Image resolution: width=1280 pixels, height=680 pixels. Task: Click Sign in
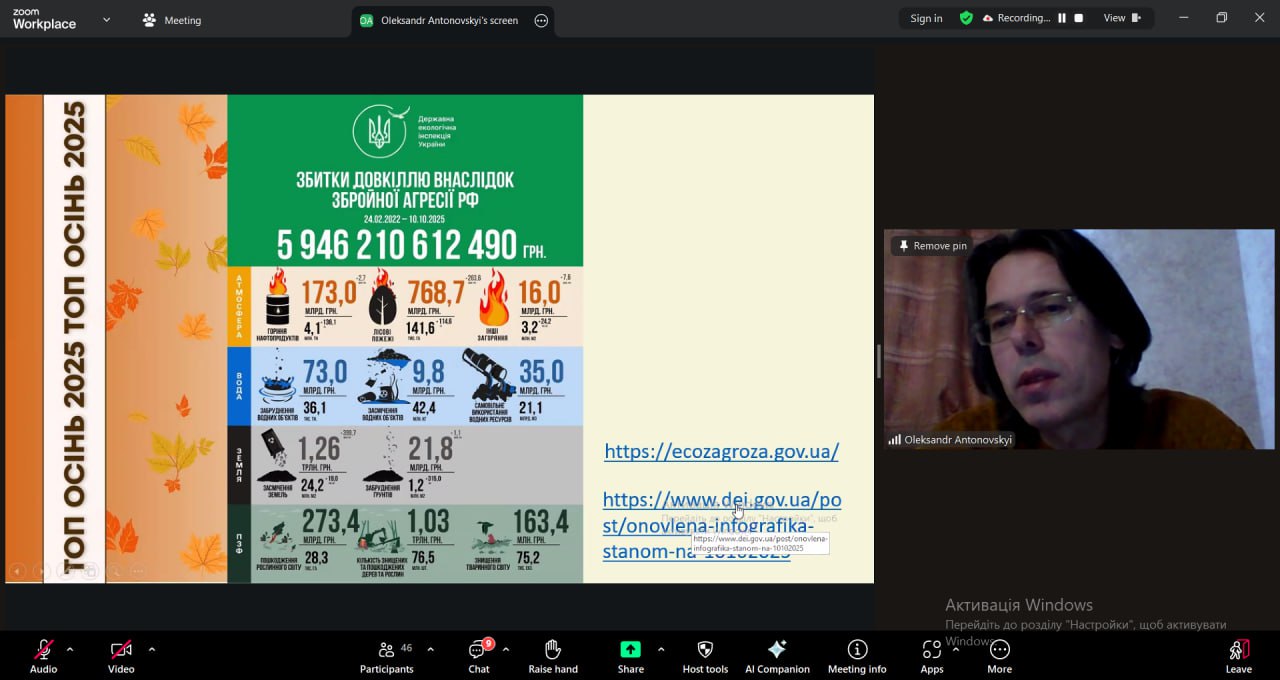pos(926,18)
